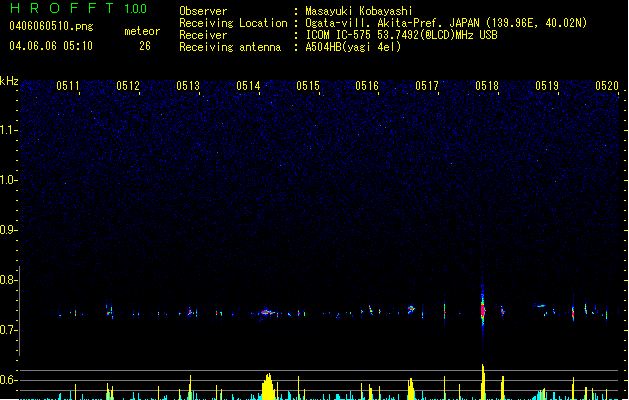Select the filename 0406060510.png

[51, 26]
